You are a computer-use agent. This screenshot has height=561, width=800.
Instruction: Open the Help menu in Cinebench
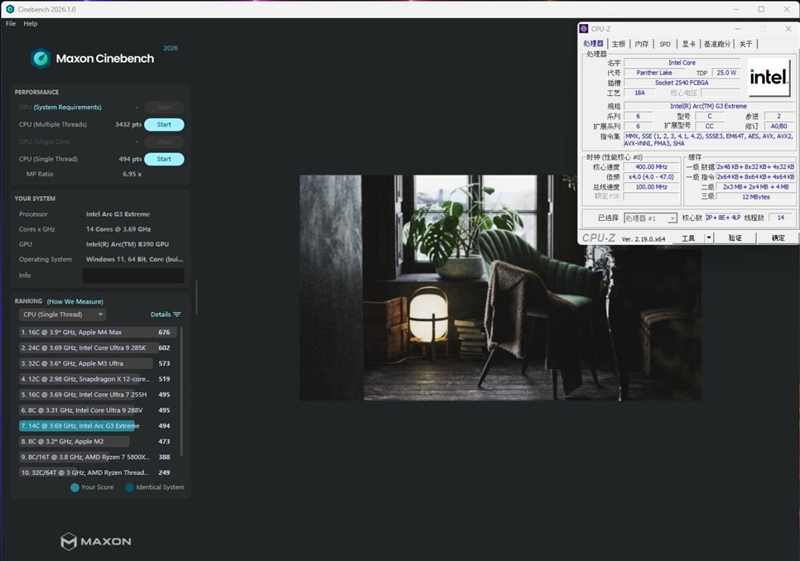pos(30,23)
